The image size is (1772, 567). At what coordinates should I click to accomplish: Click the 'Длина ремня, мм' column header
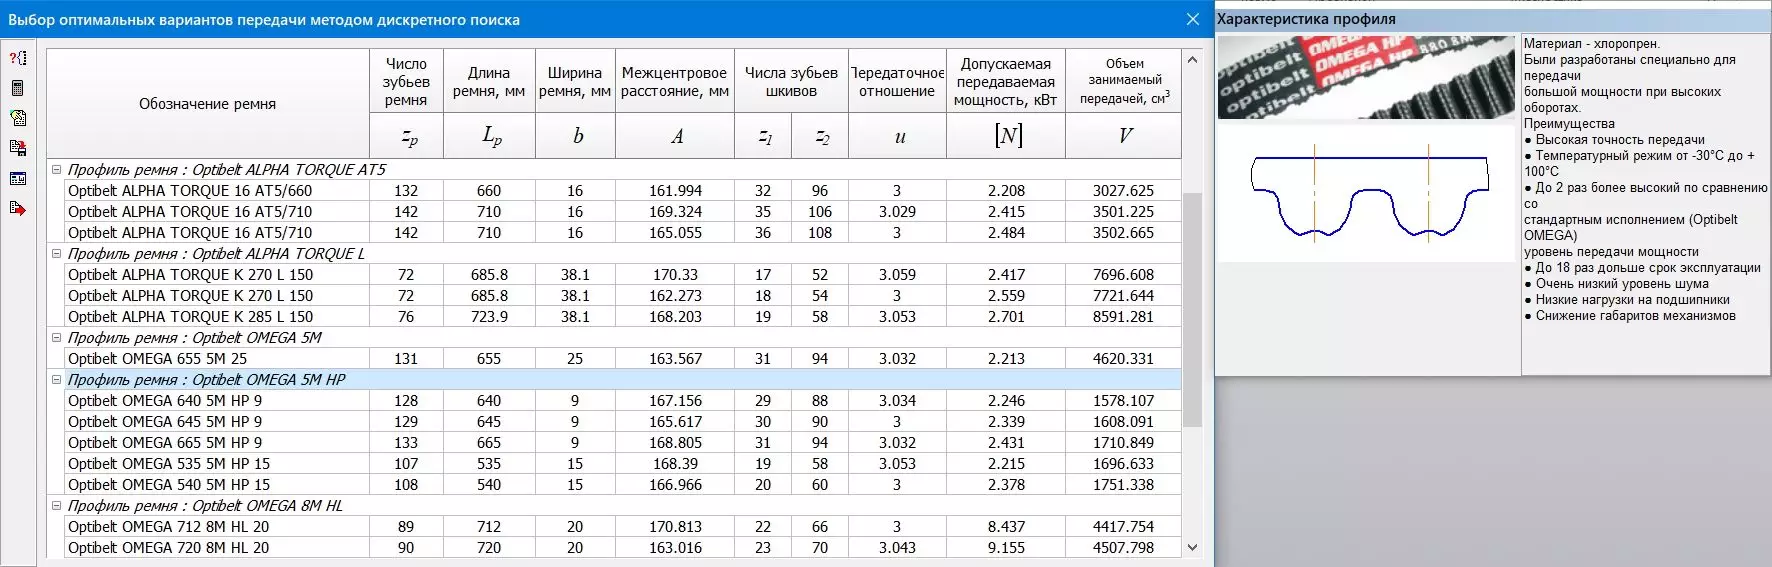point(489,82)
